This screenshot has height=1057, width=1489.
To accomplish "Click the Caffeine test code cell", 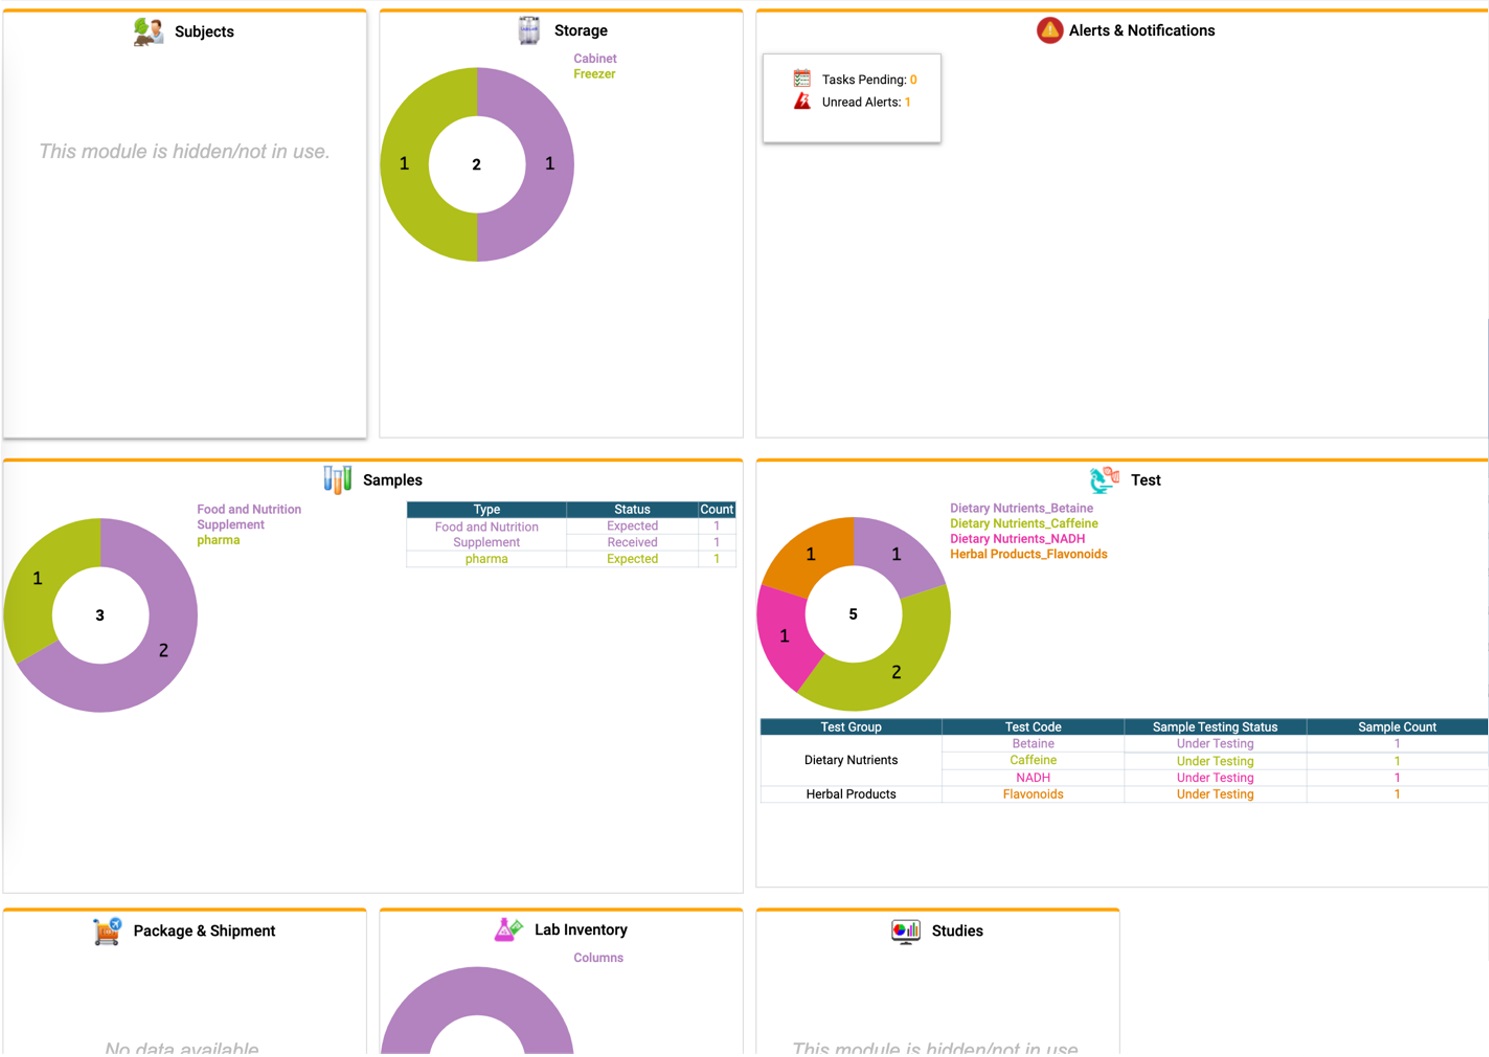I will point(1033,760).
